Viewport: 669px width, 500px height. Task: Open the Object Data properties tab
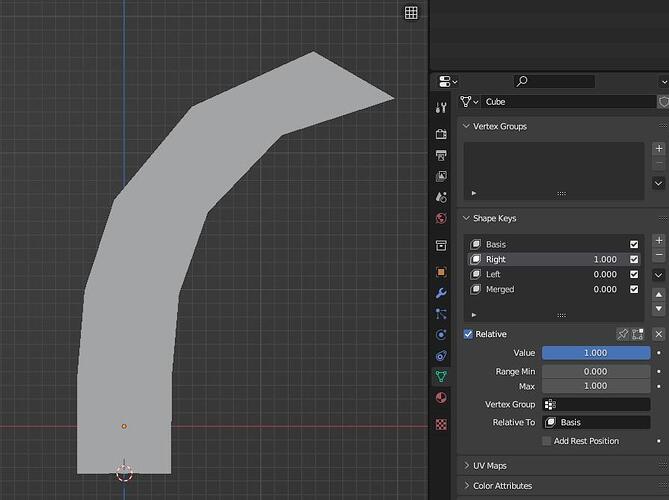pos(441,376)
